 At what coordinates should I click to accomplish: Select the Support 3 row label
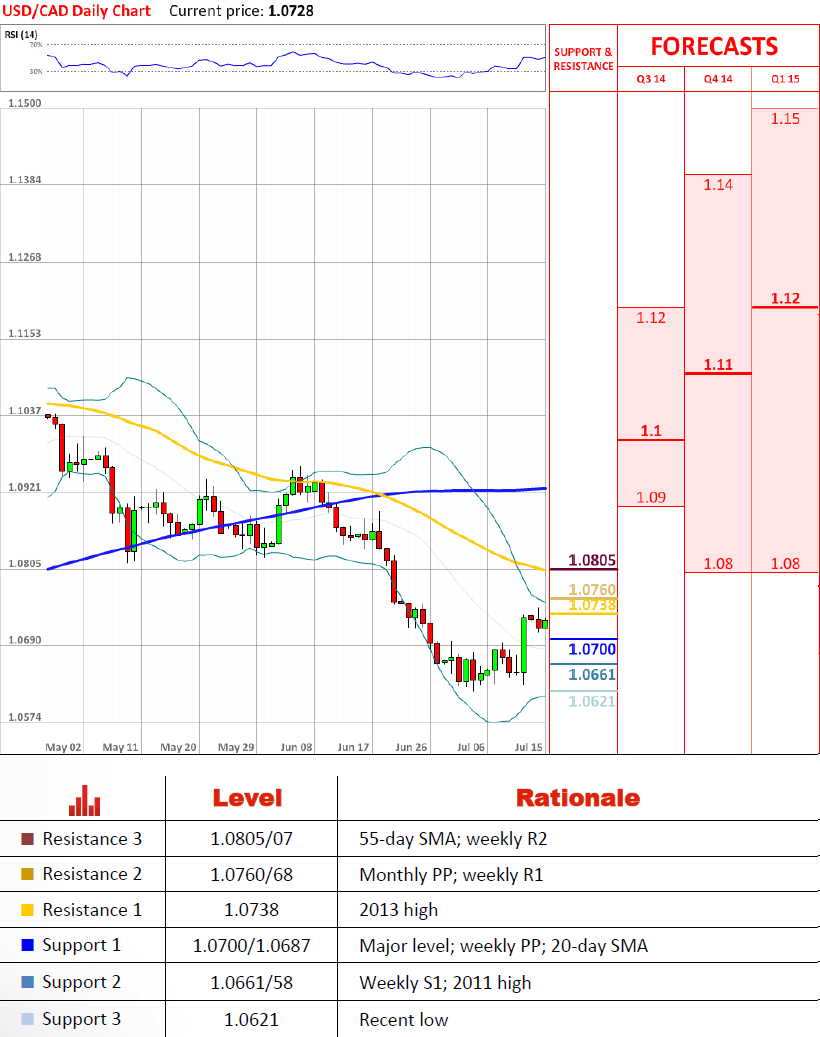coord(81,1020)
